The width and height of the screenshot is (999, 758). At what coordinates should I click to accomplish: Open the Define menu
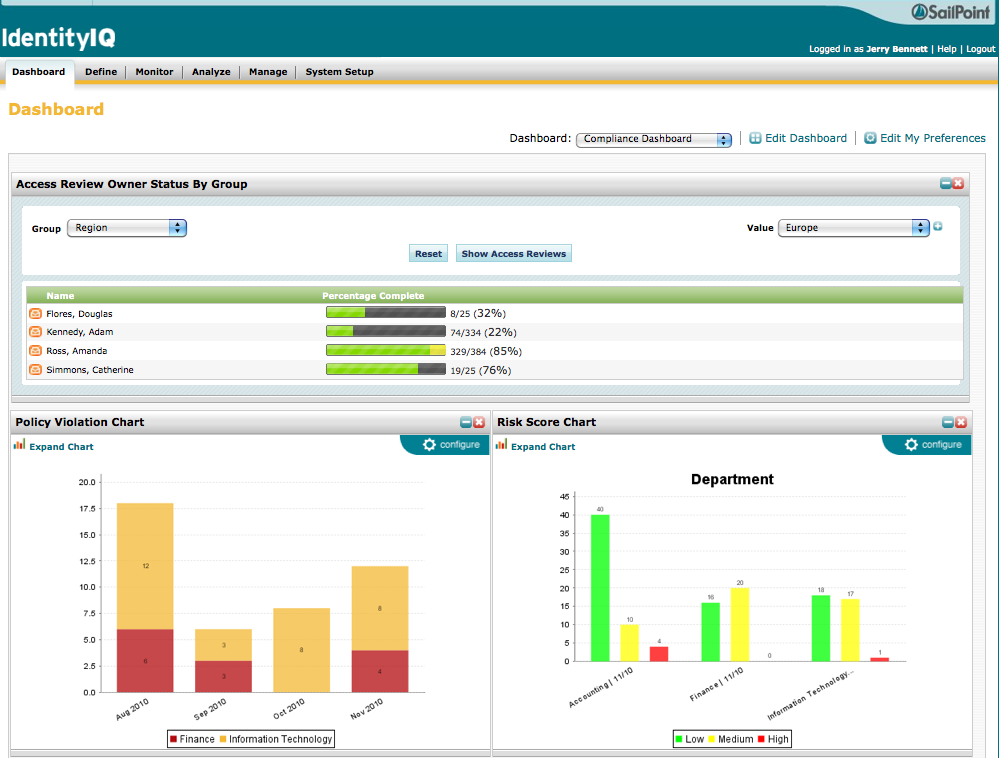click(x=101, y=72)
